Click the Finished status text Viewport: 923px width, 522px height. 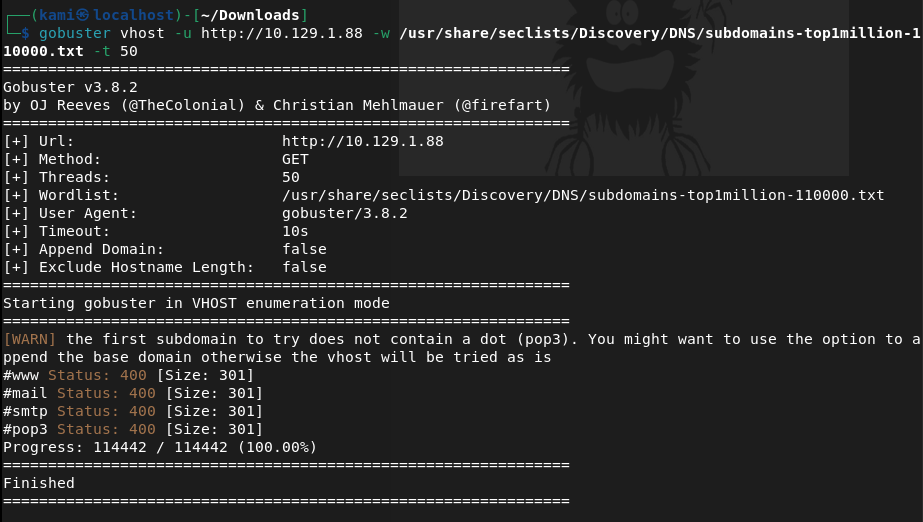[x=39, y=483]
